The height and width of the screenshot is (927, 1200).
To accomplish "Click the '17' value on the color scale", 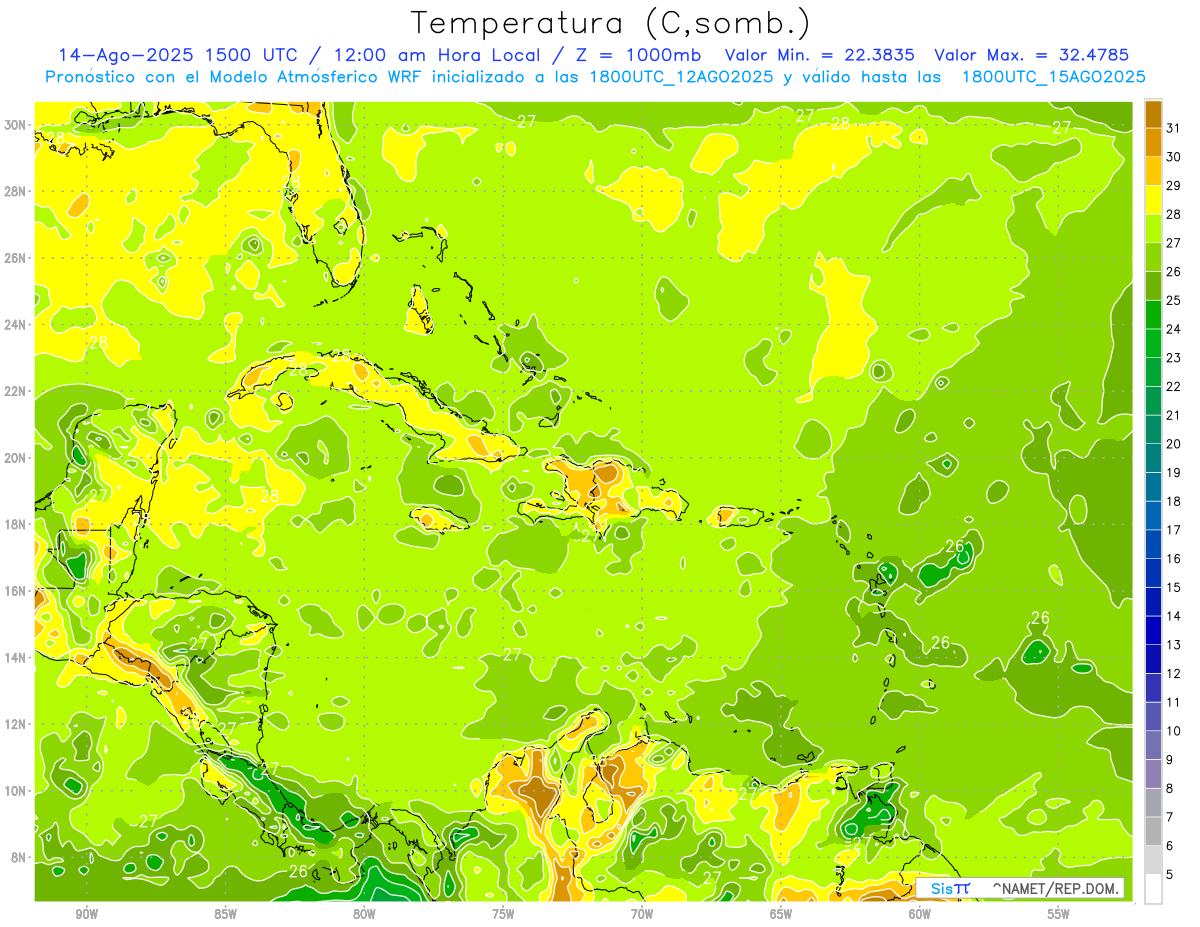I will tap(1174, 530).
